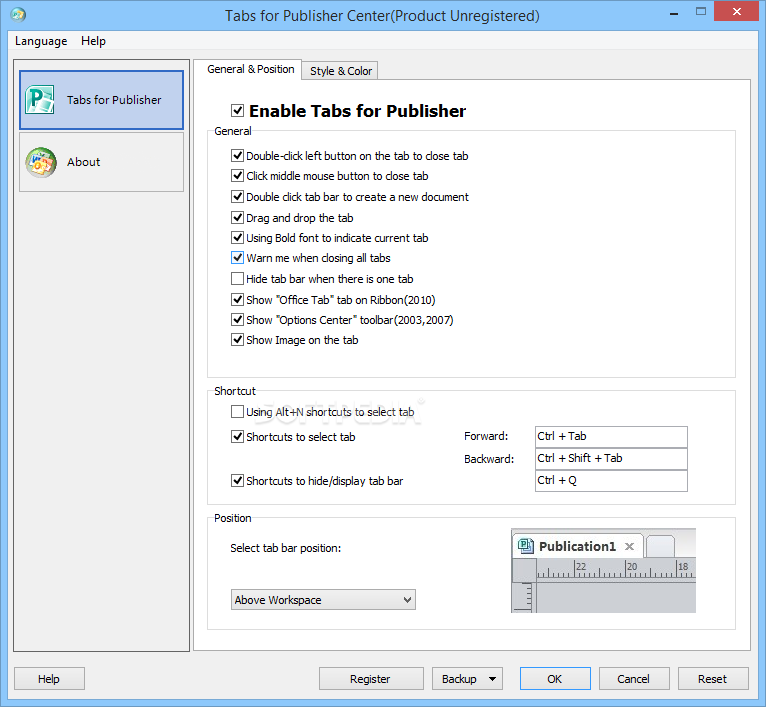766x707 pixels.
Task: Expand the Backup button dropdown arrow
Action: [492, 679]
